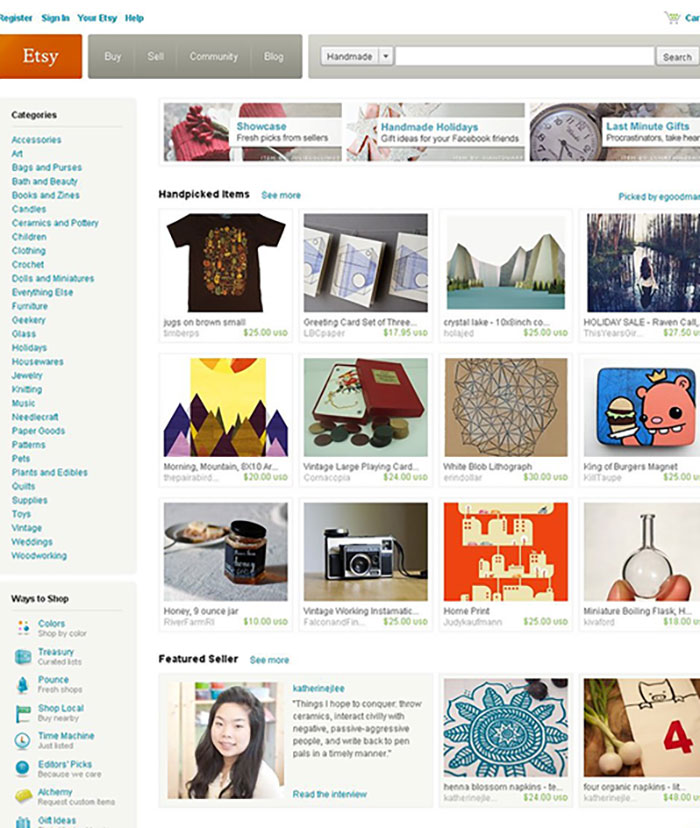Click the Treasury curated lists icon
This screenshot has height=828, width=700.
[x=23, y=656]
